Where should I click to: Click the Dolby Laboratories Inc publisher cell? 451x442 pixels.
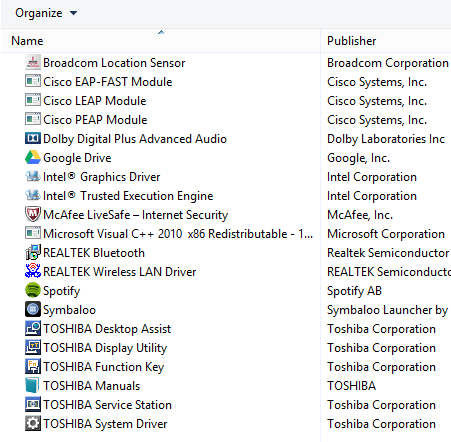(386, 139)
